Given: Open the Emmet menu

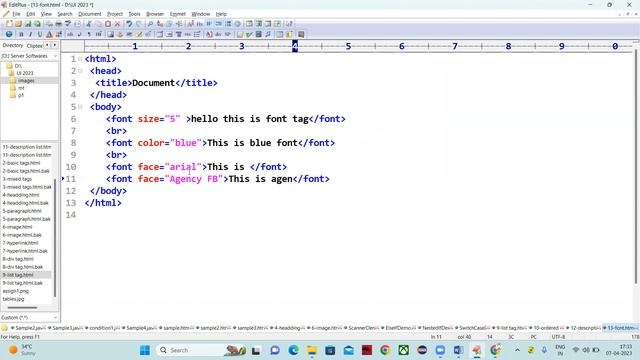Looking at the screenshot, I should 178,14.
